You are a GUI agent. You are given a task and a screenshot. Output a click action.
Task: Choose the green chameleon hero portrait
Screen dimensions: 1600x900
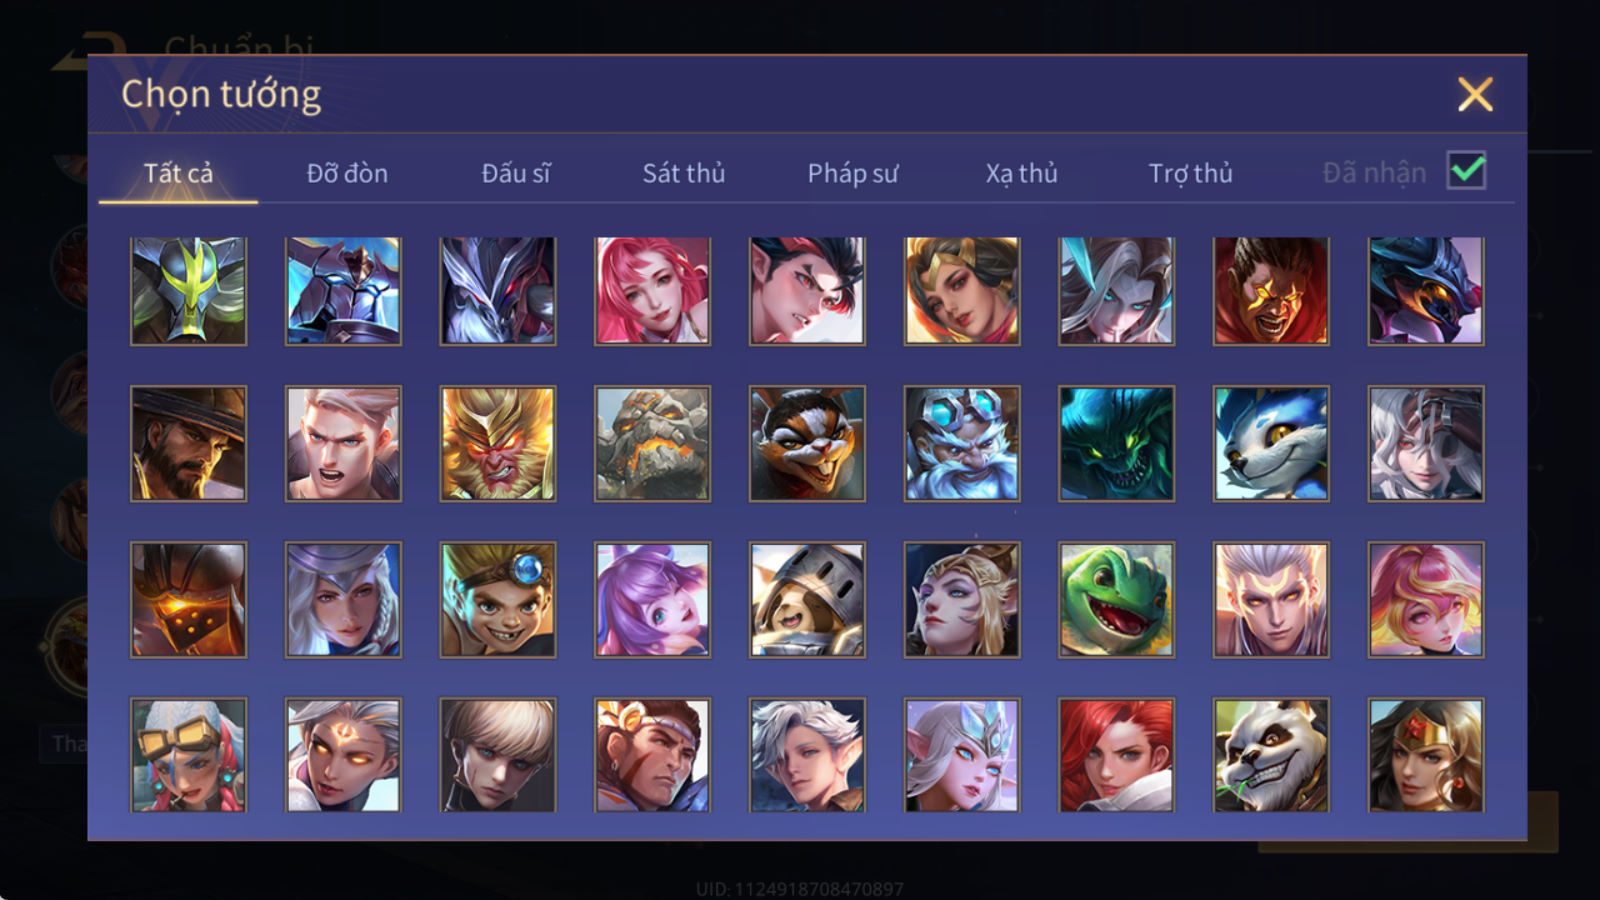(1116, 600)
